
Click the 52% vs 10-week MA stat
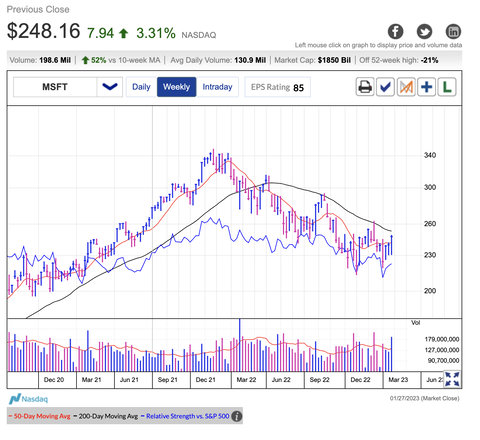point(121,60)
